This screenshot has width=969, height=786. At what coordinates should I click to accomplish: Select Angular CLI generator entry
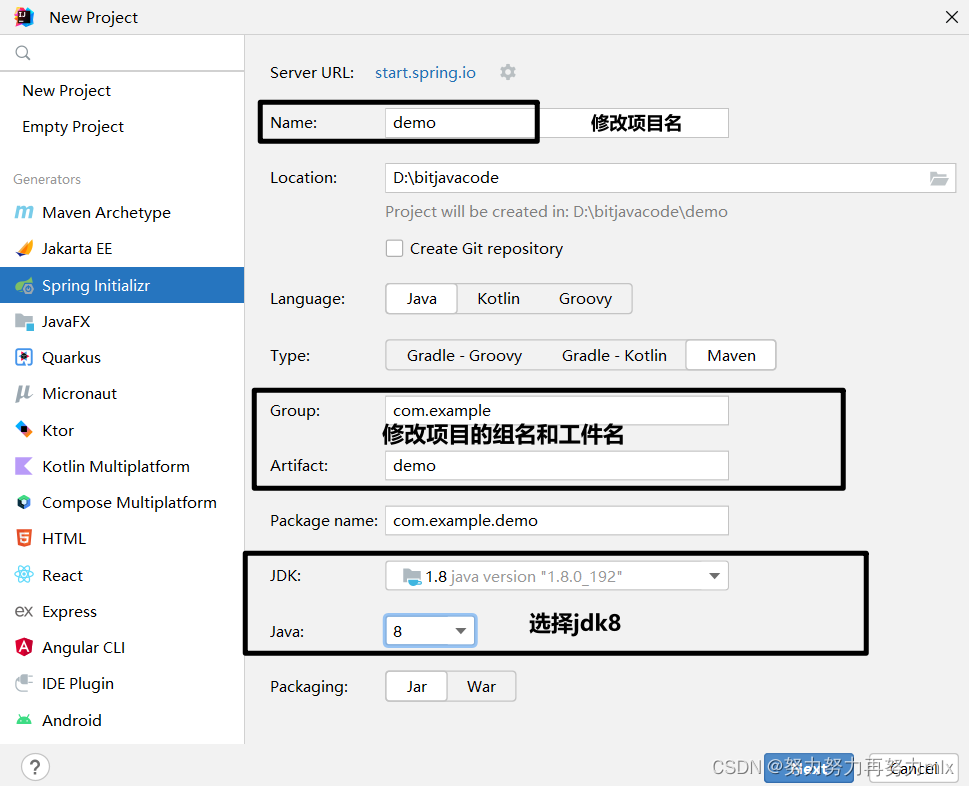coord(122,647)
